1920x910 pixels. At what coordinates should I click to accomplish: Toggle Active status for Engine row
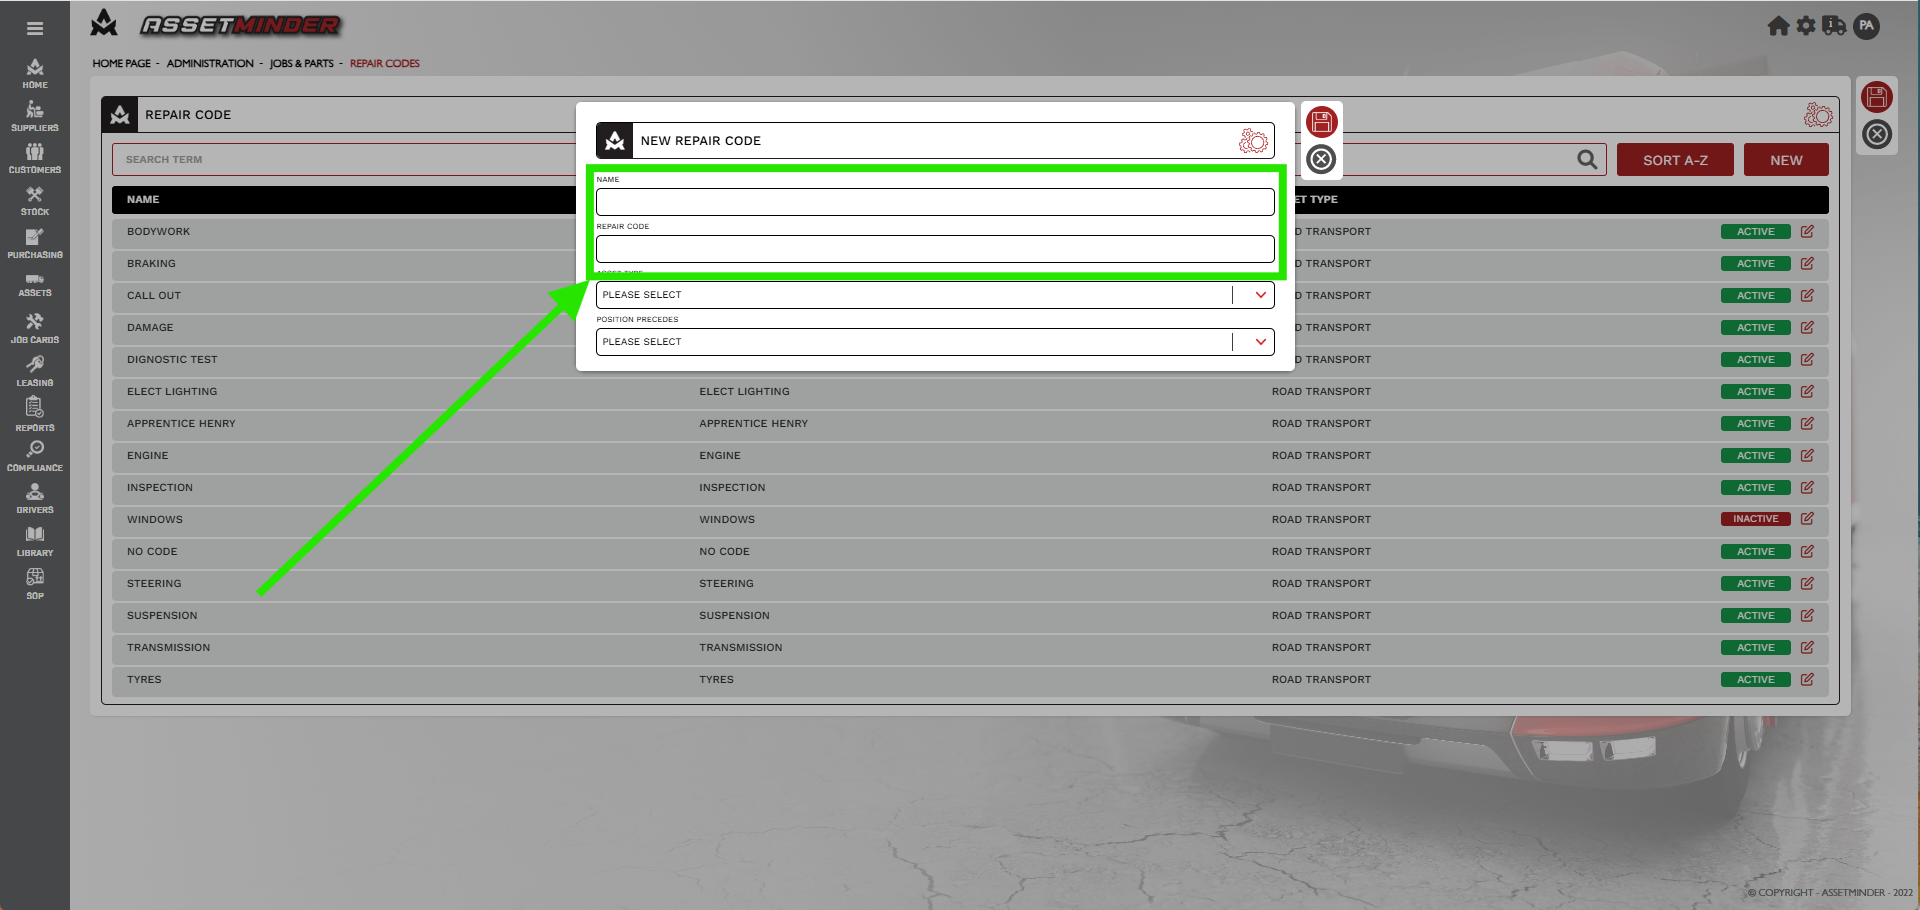click(x=1755, y=456)
